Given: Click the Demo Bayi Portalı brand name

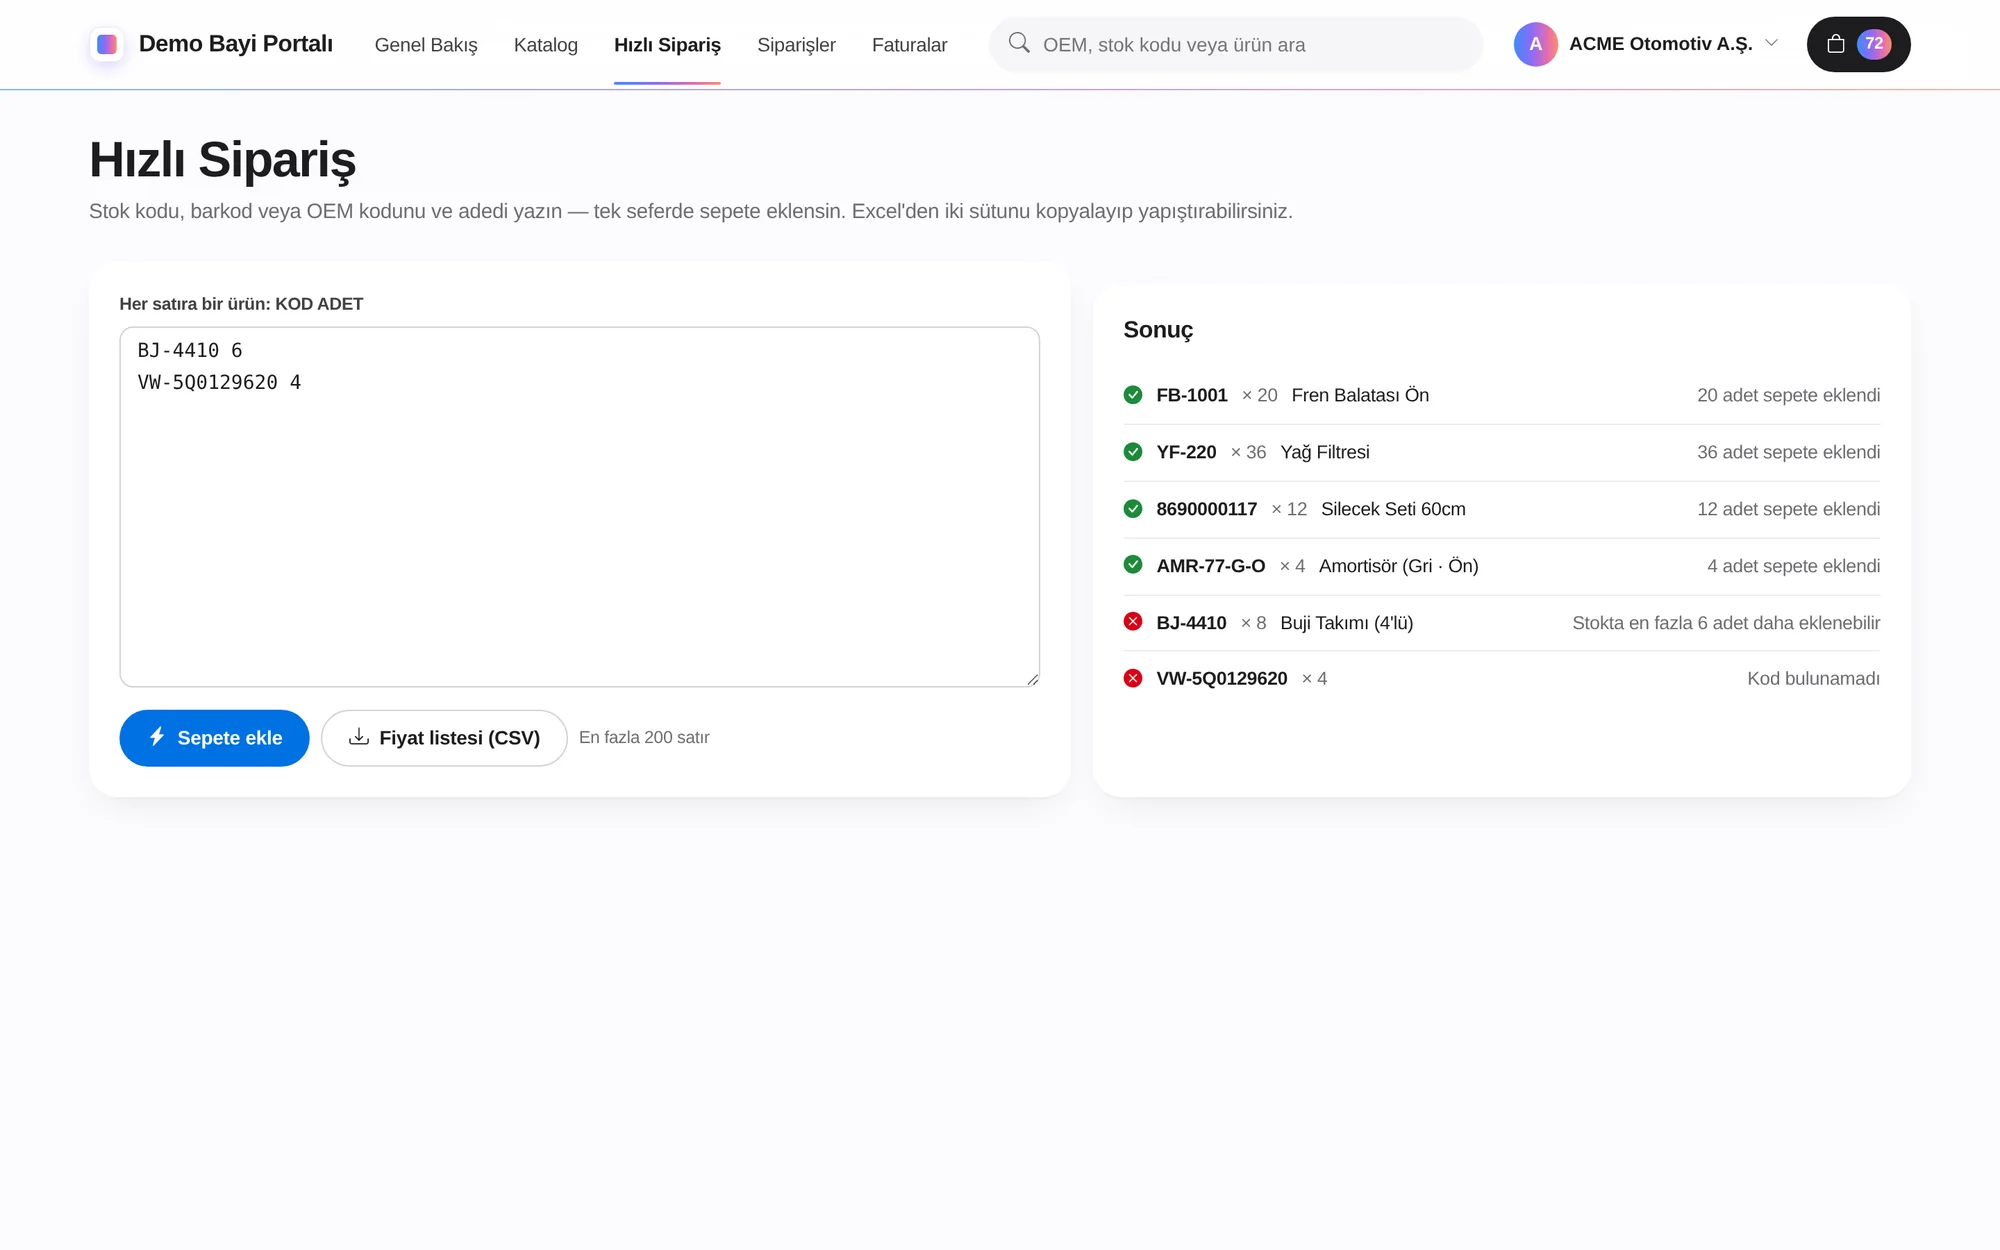Looking at the screenshot, I should (236, 44).
